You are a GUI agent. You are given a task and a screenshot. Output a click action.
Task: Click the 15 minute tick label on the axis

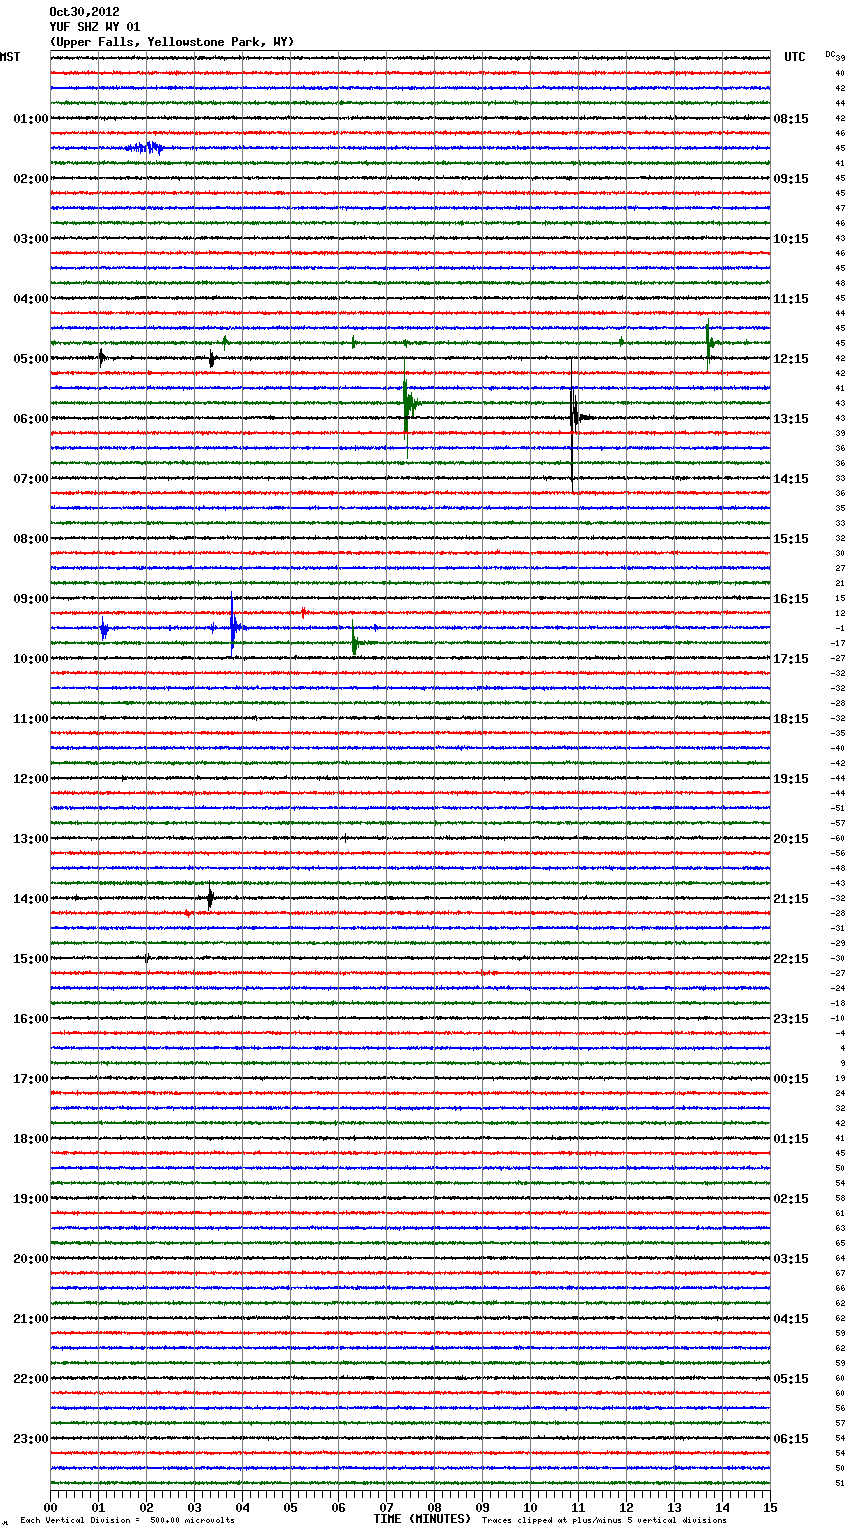click(x=769, y=1507)
